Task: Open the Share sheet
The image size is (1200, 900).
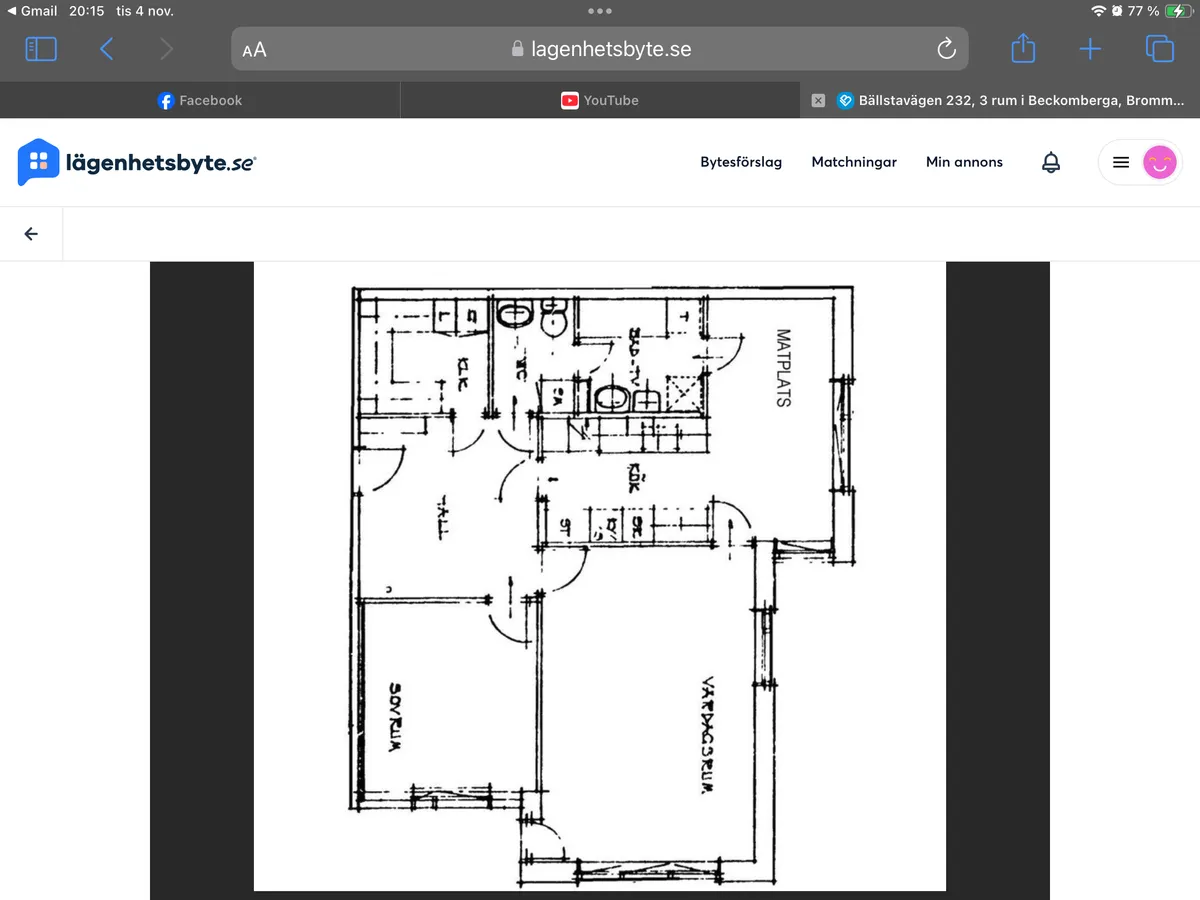Action: [x=1022, y=48]
